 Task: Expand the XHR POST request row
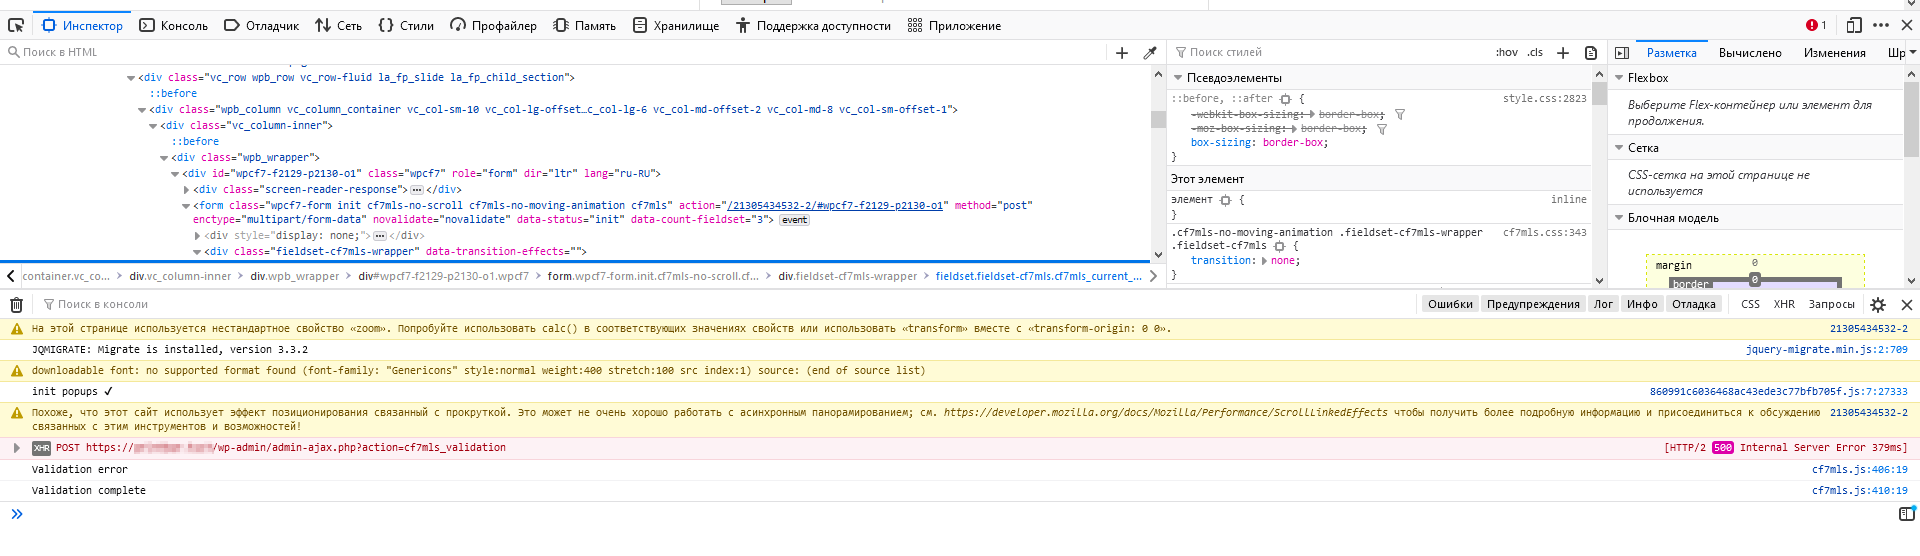pos(16,448)
